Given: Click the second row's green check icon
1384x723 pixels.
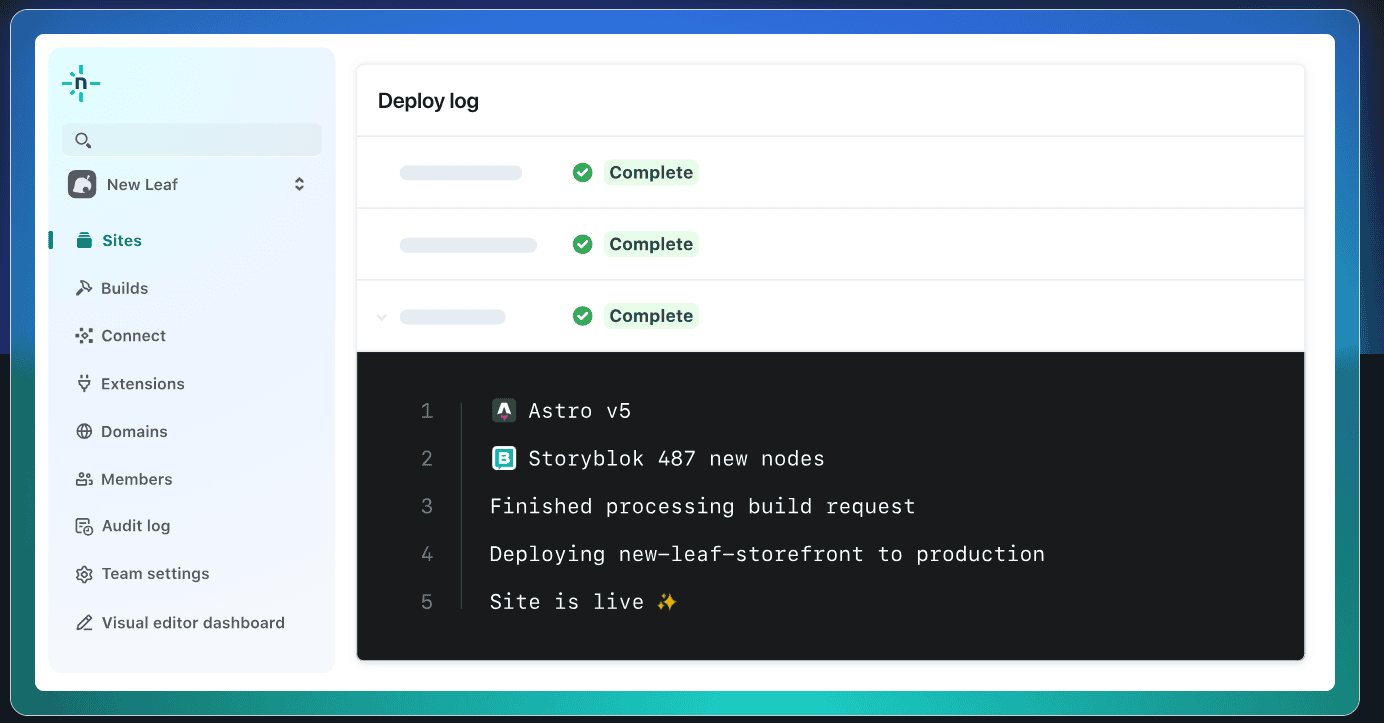Looking at the screenshot, I should pos(582,244).
